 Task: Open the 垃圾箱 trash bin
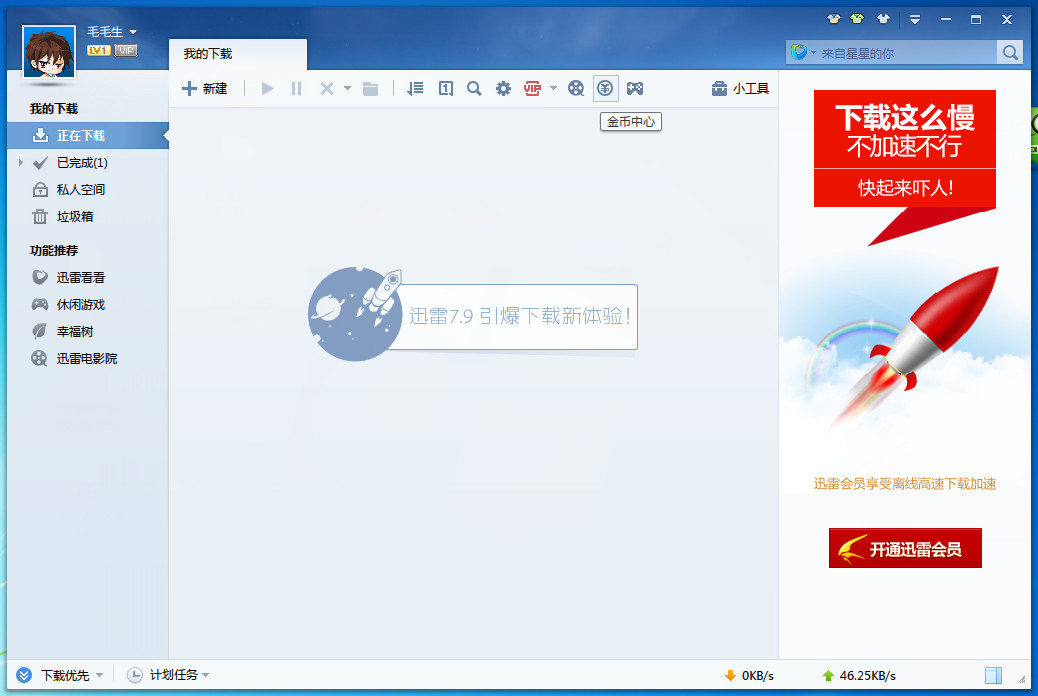tap(78, 216)
